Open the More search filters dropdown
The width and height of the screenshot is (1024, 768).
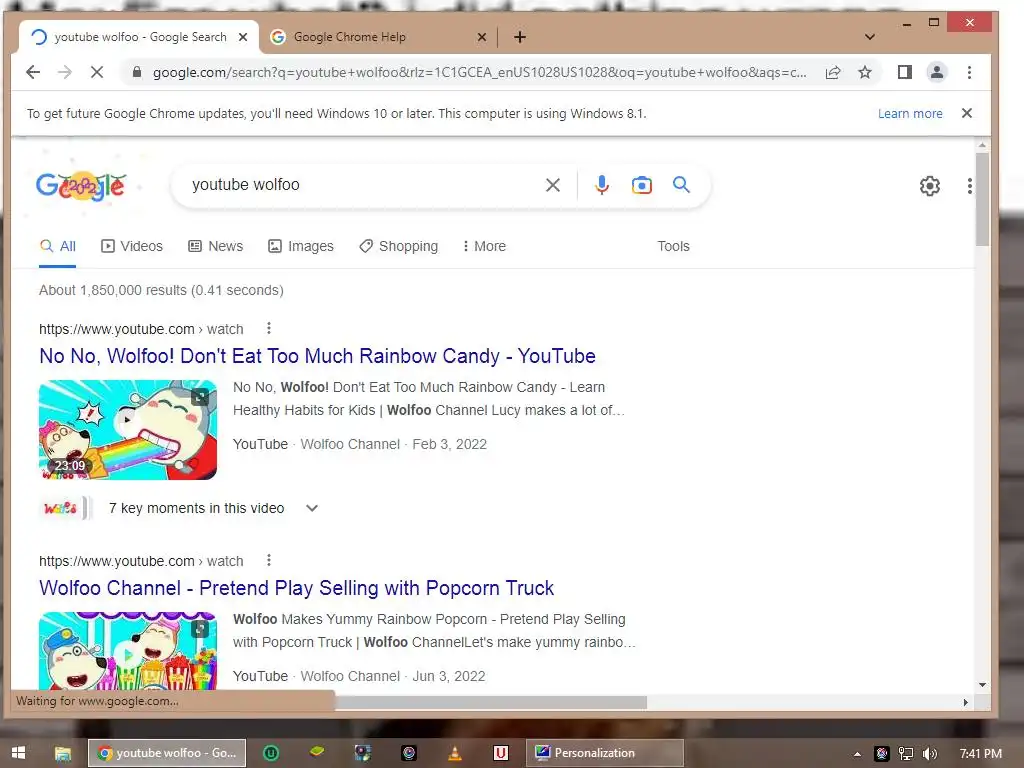(484, 246)
